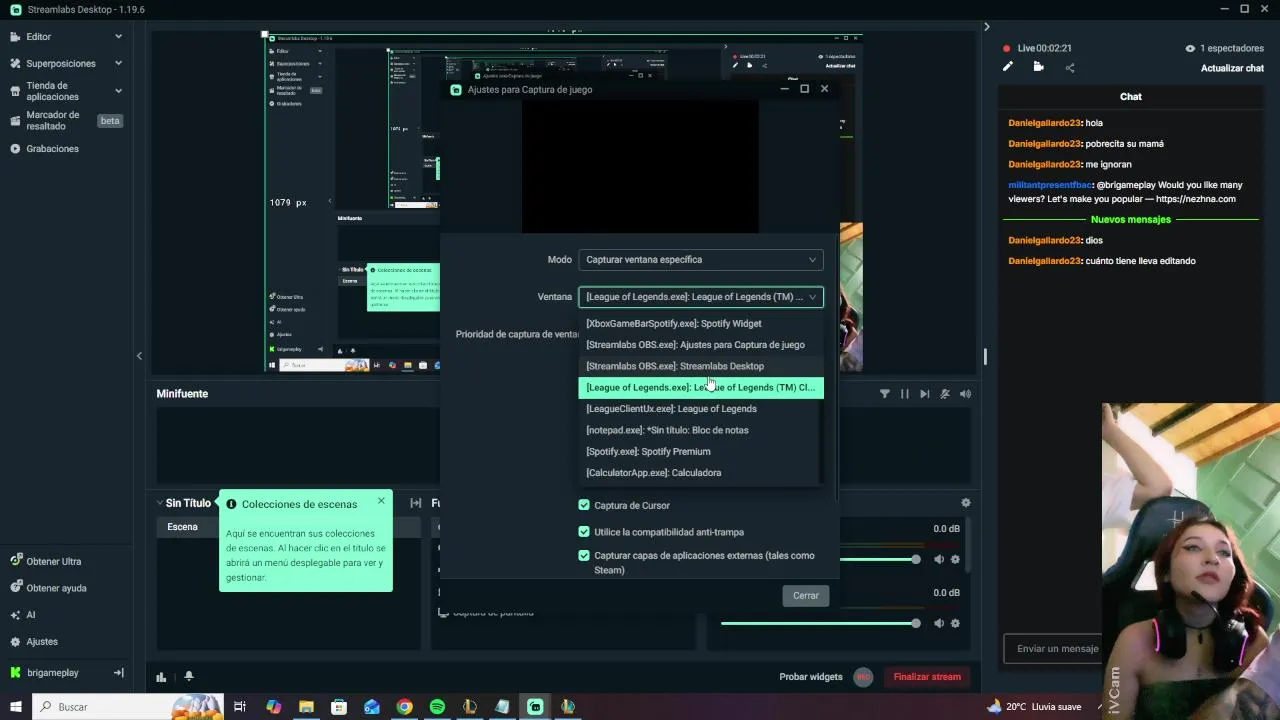Image resolution: width=1280 pixels, height=720 pixels.
Task: Open File Explorer on taskbar
Action: (306, 707)
